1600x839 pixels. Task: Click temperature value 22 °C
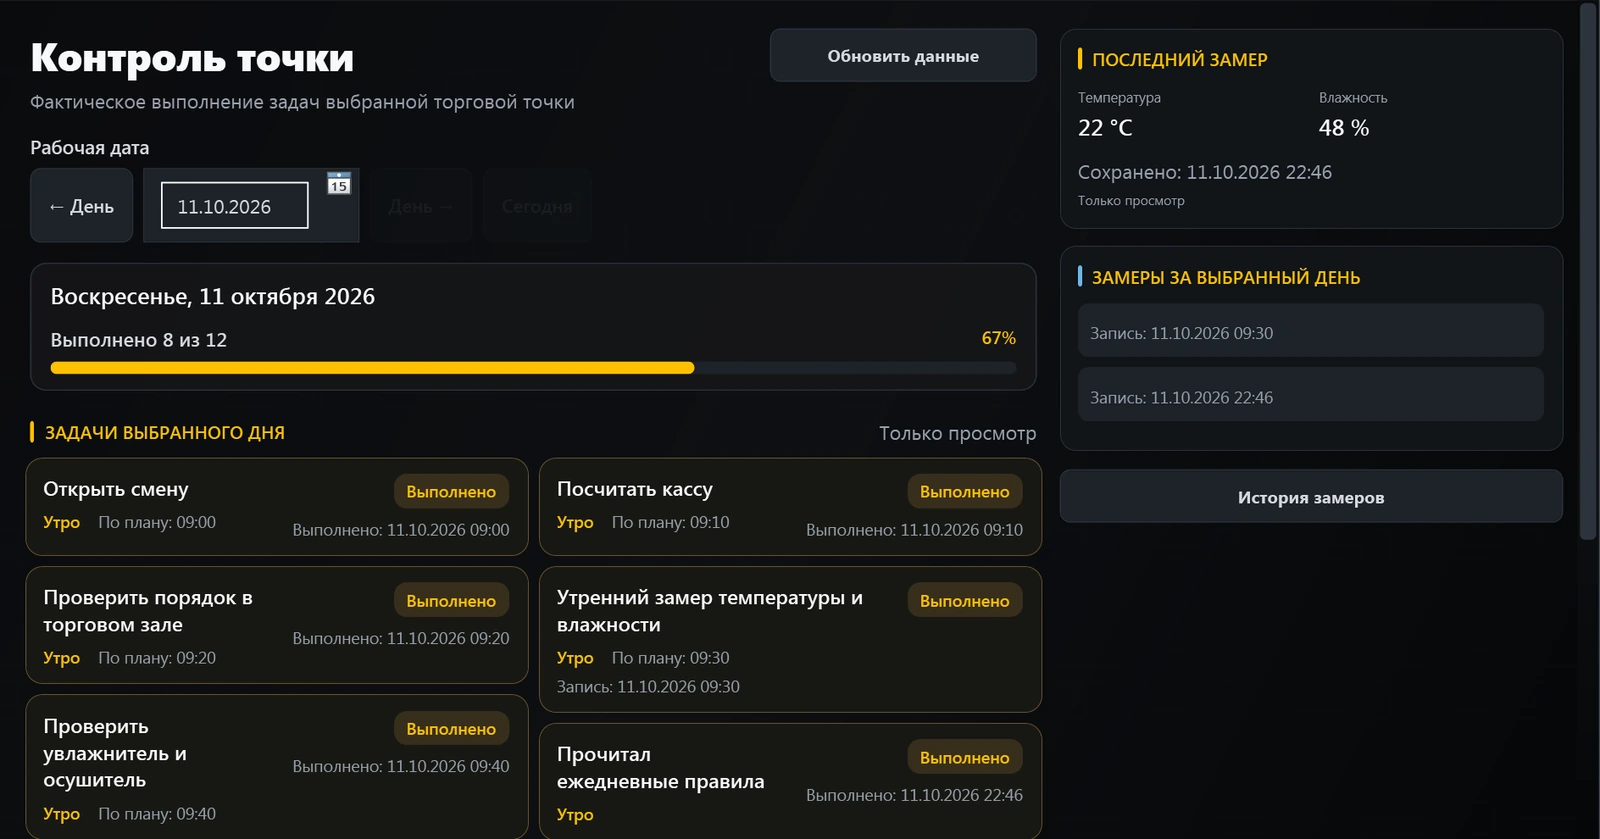coord(1105,128)
